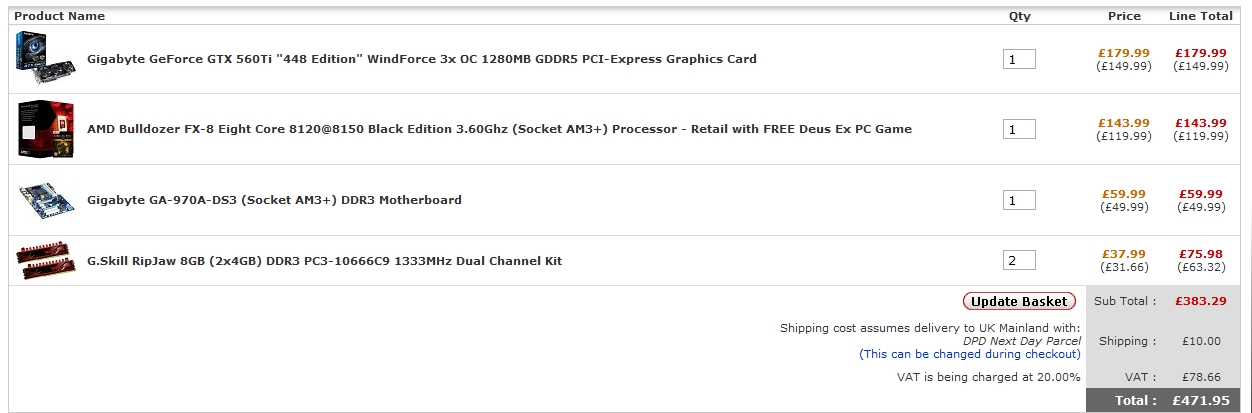Click the Line Total column header
The image size is (1252, 413).
coord(1200,16)
